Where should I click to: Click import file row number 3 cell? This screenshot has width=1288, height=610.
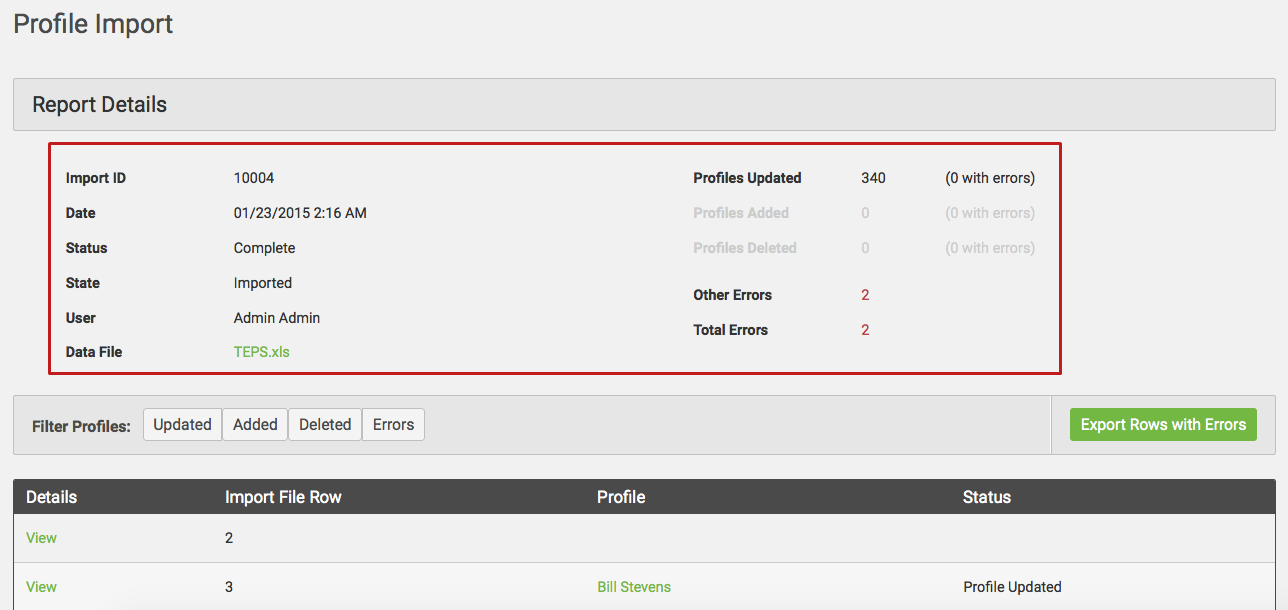pos(229,587)
